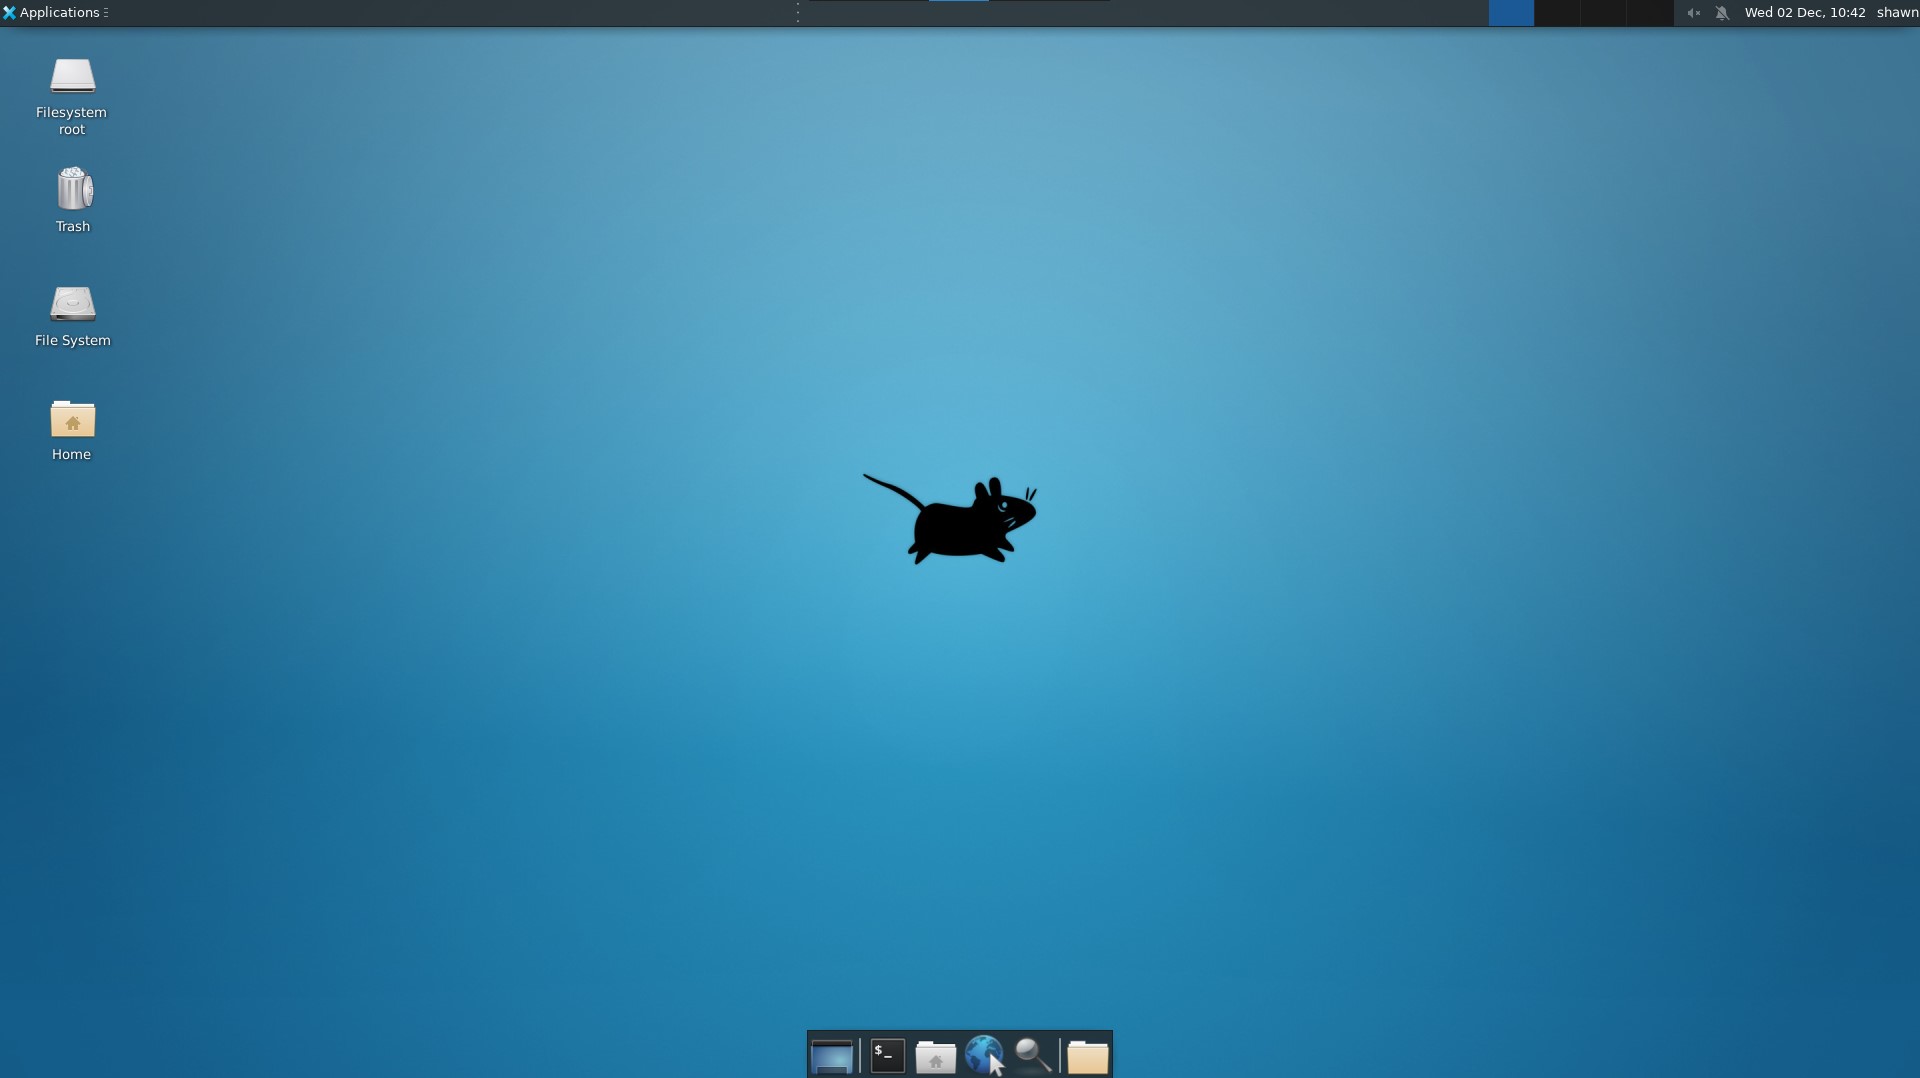Open the home file manager dock icon

tap(936, 1056)
